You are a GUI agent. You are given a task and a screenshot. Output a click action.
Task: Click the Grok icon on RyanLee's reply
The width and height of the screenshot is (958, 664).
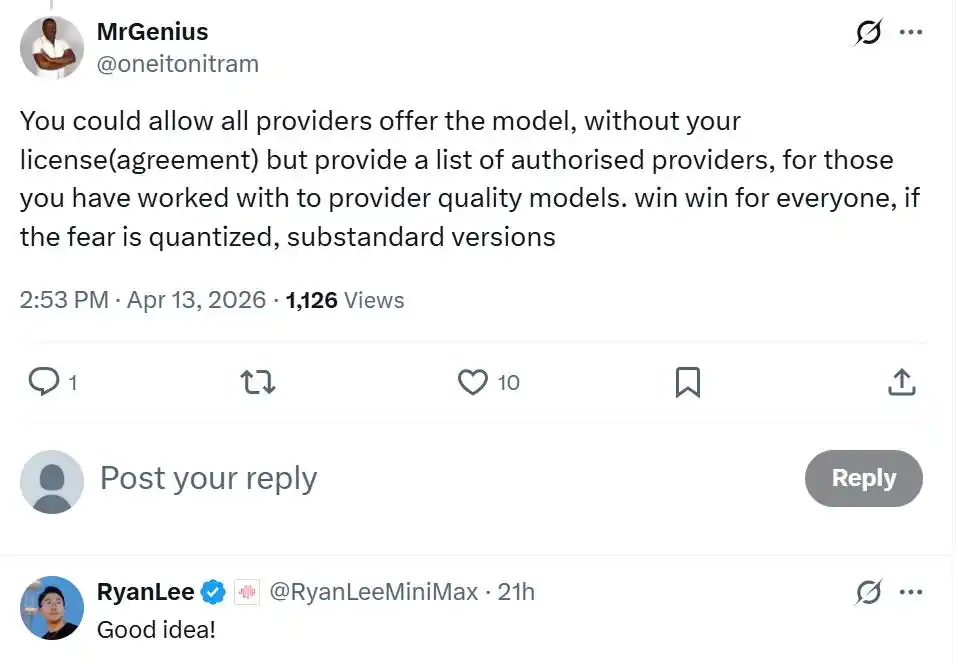pos(867,592)
